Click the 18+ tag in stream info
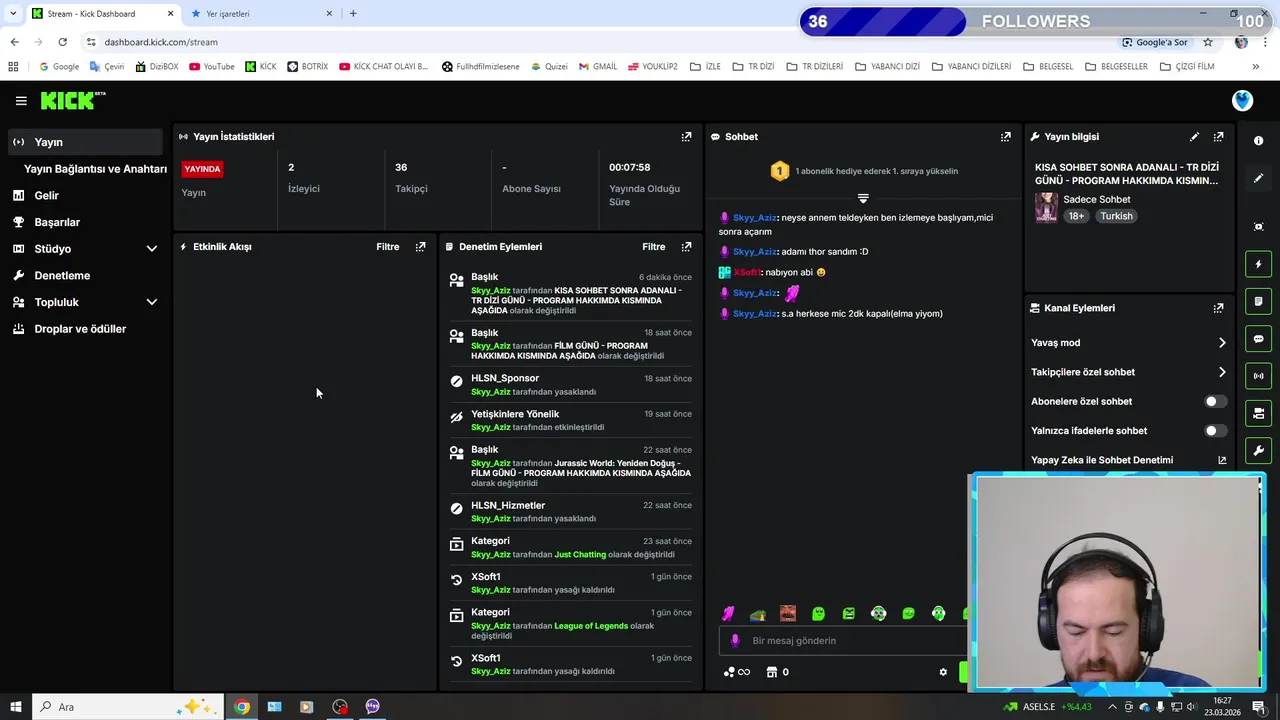The width and height of the screenshot is (1280, 720). click(1076, 216)
